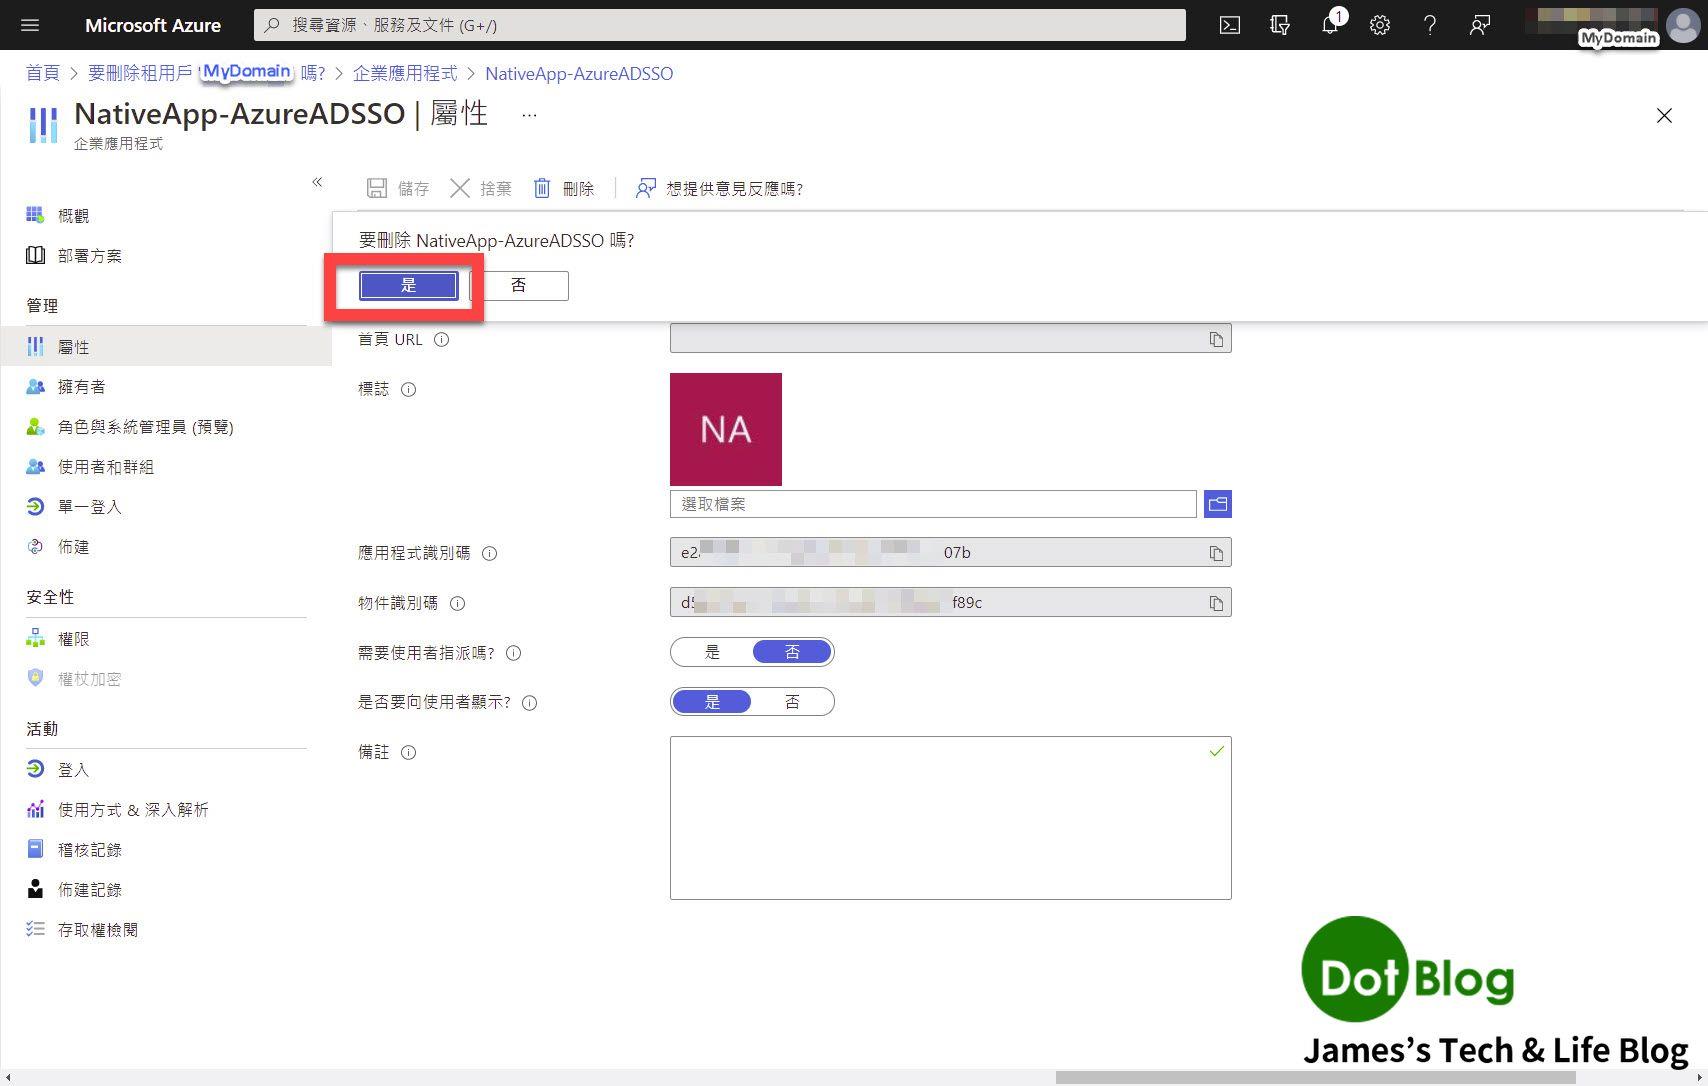The width and height of the screenshot is (1708, 1086).
Task: Click the 物件識別碼 field
Action: tap(951, 602)
